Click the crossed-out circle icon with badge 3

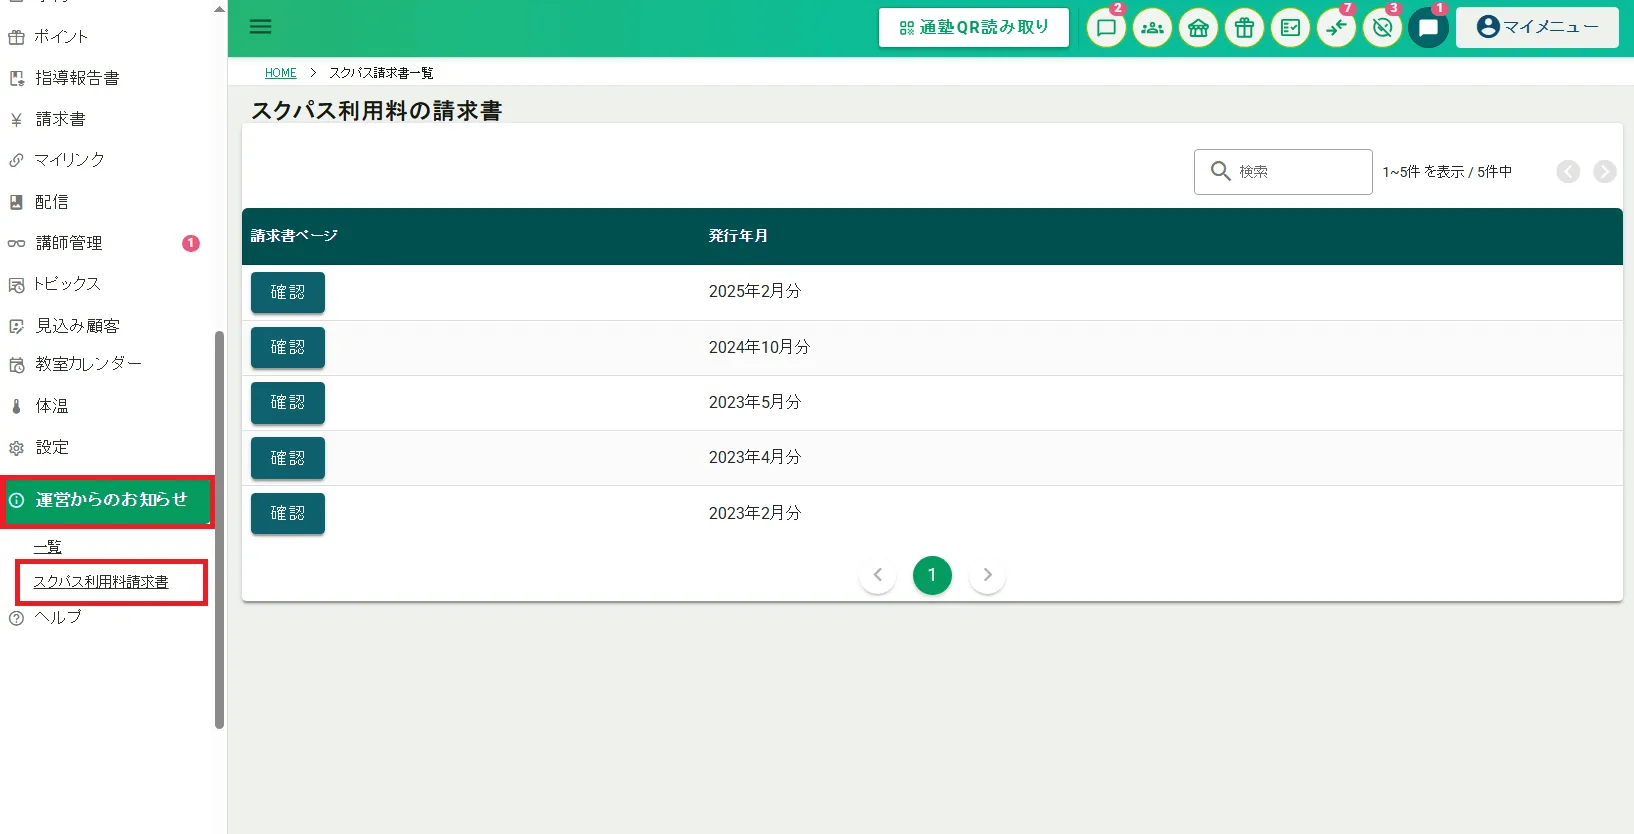1382,28
